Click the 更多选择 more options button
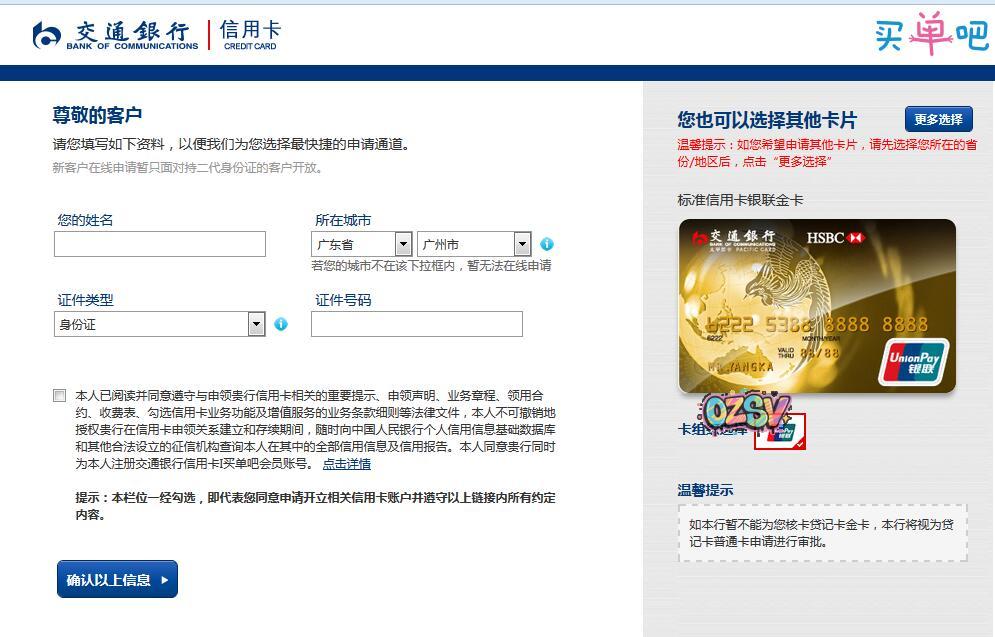Screen dimensions: 995x637 941,118
